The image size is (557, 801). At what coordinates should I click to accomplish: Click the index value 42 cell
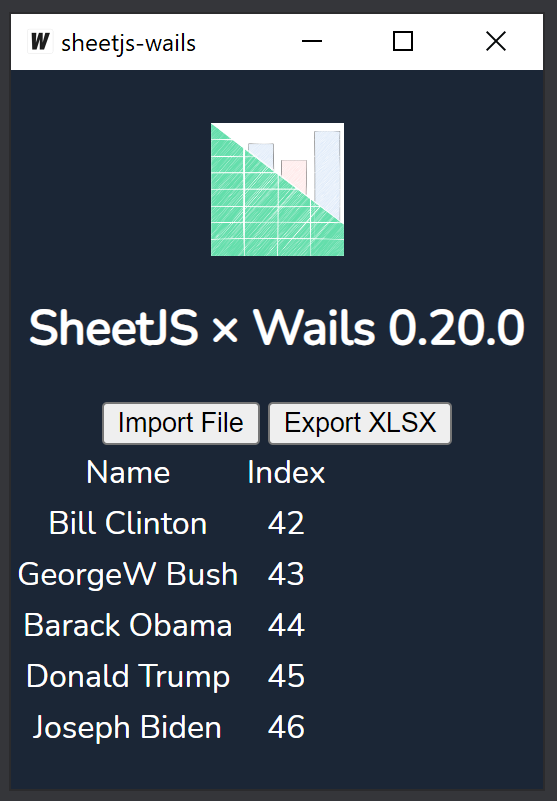click(286, 524)
